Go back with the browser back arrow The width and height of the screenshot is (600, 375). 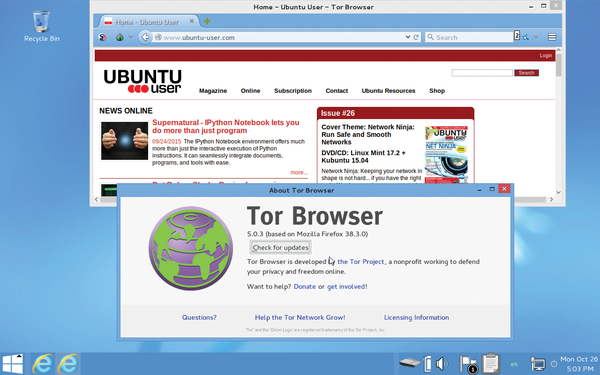point(145,37)
